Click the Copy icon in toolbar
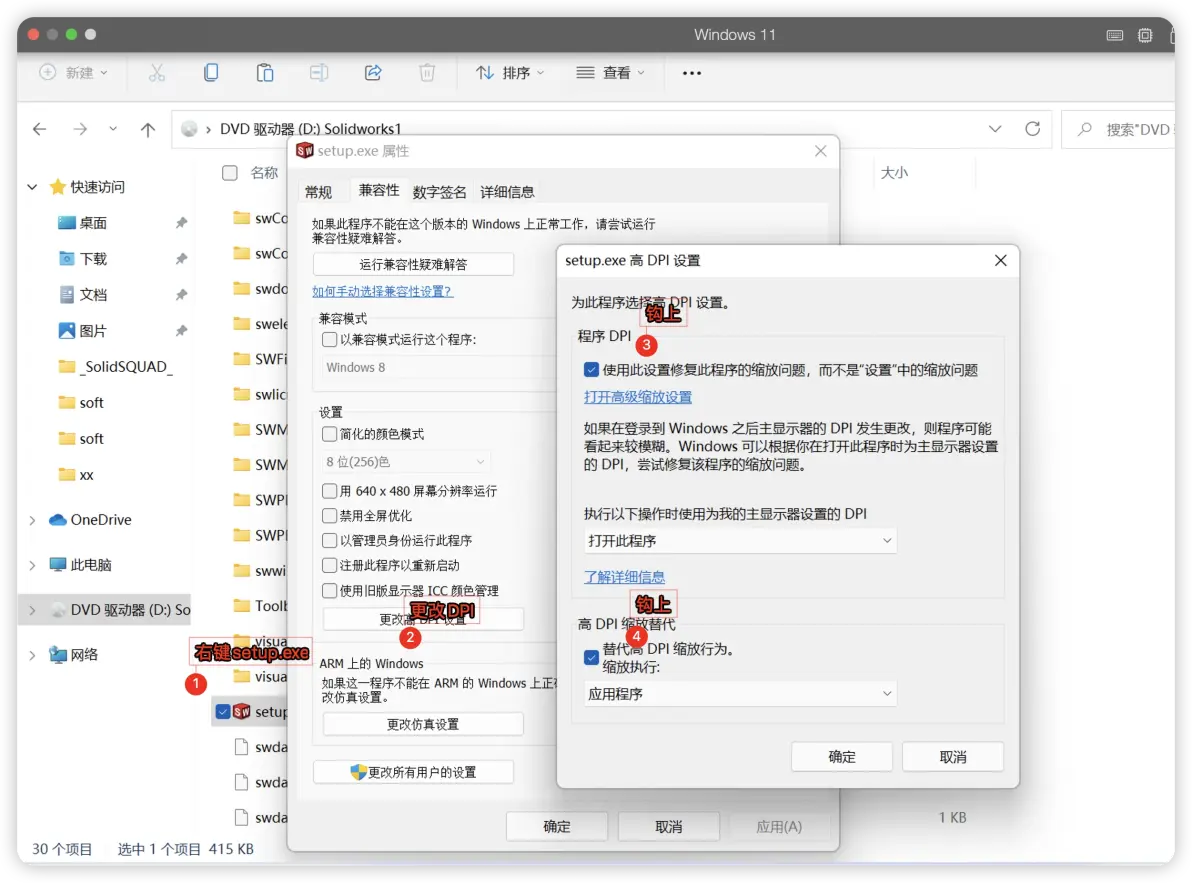This screenshot has width=1192, height=883. (211, 73)
